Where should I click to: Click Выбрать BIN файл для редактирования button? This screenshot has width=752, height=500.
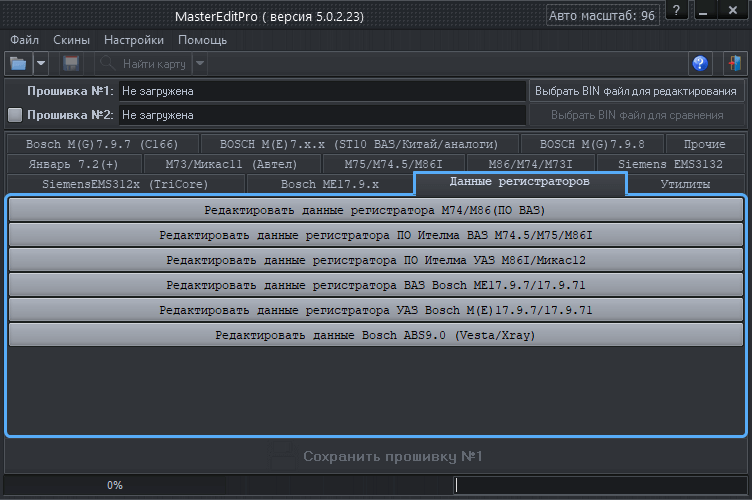point(635,91)
